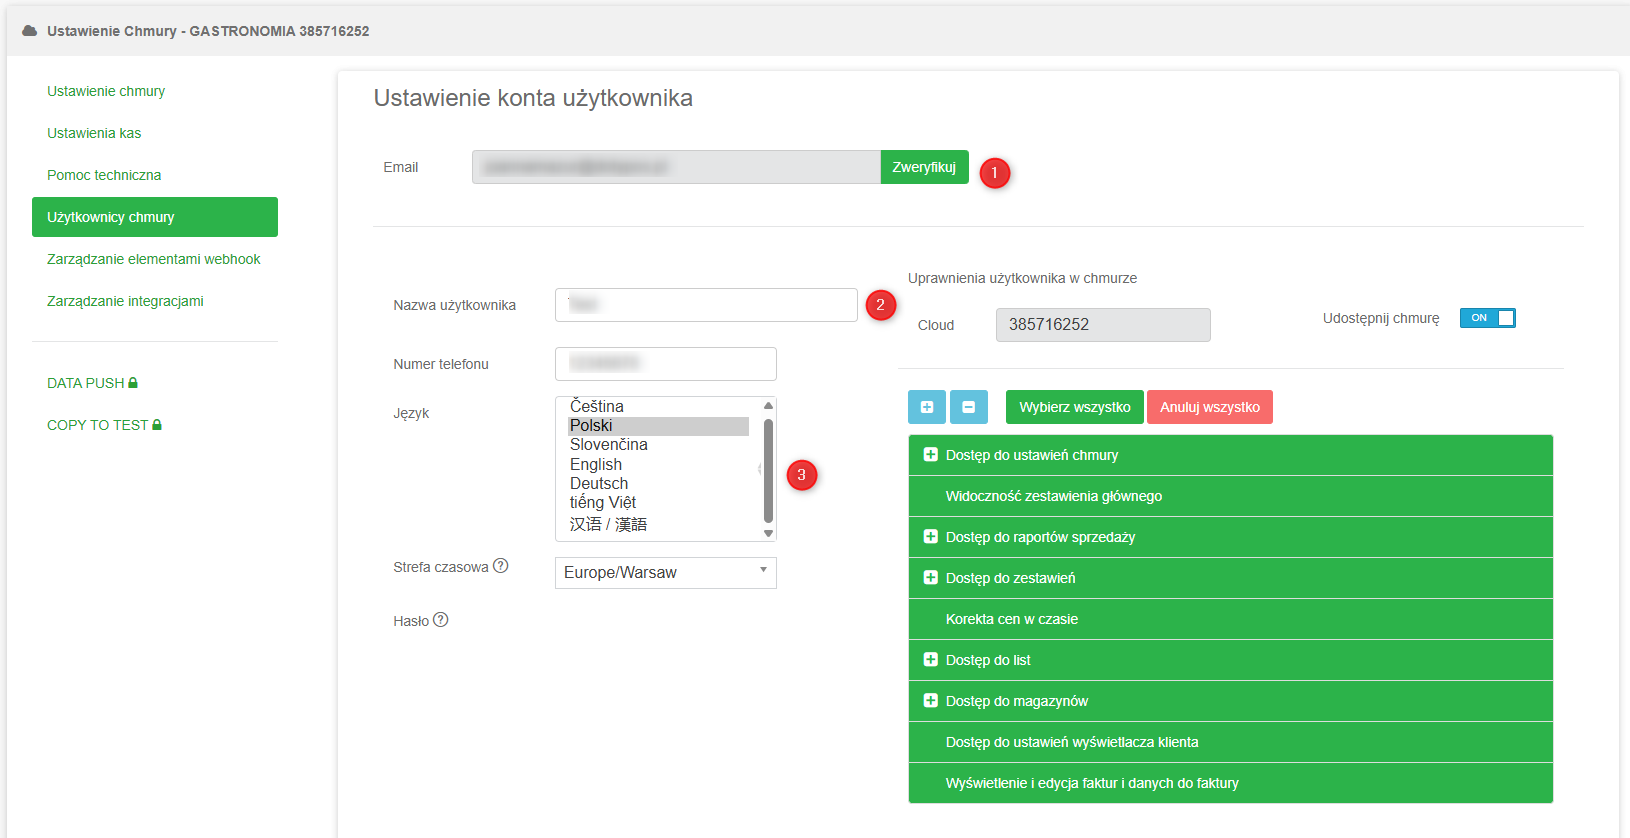This screenshot has height=838, width=1630.
Task: Click the blue collapse-all minus icon
Action: (968, 407)
